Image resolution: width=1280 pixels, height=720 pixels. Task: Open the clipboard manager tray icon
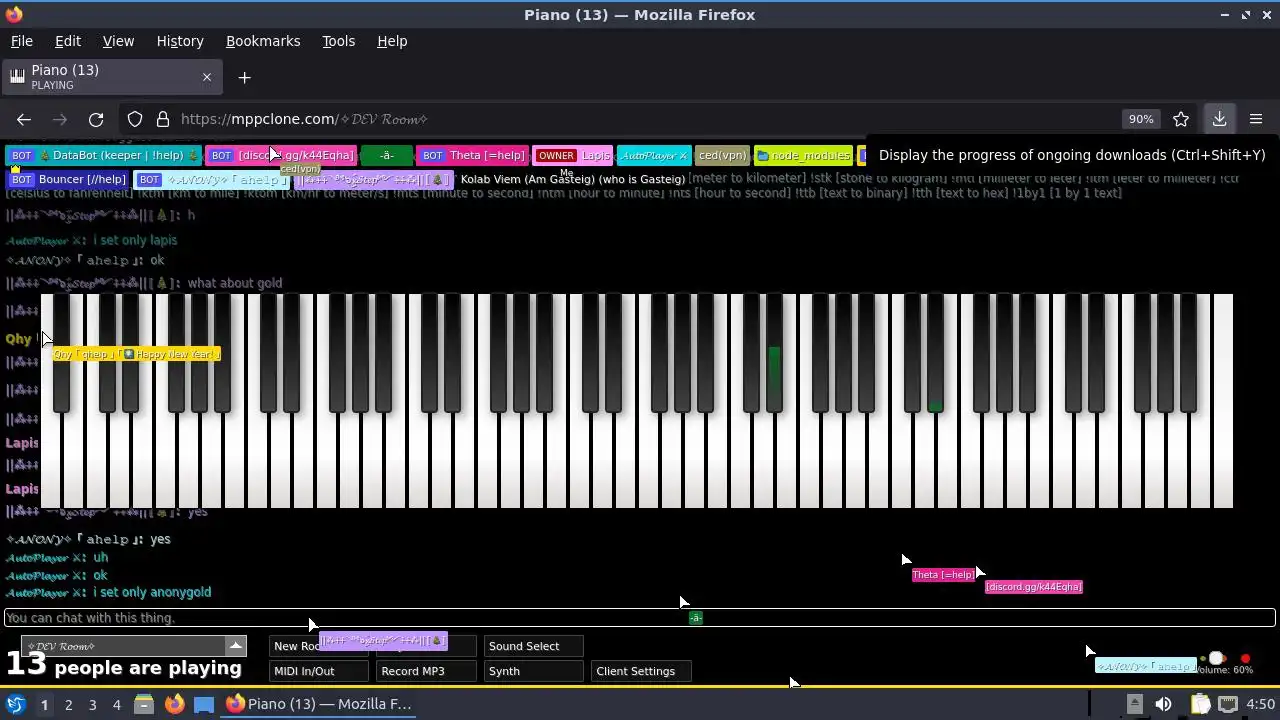tap(1200, 704)
